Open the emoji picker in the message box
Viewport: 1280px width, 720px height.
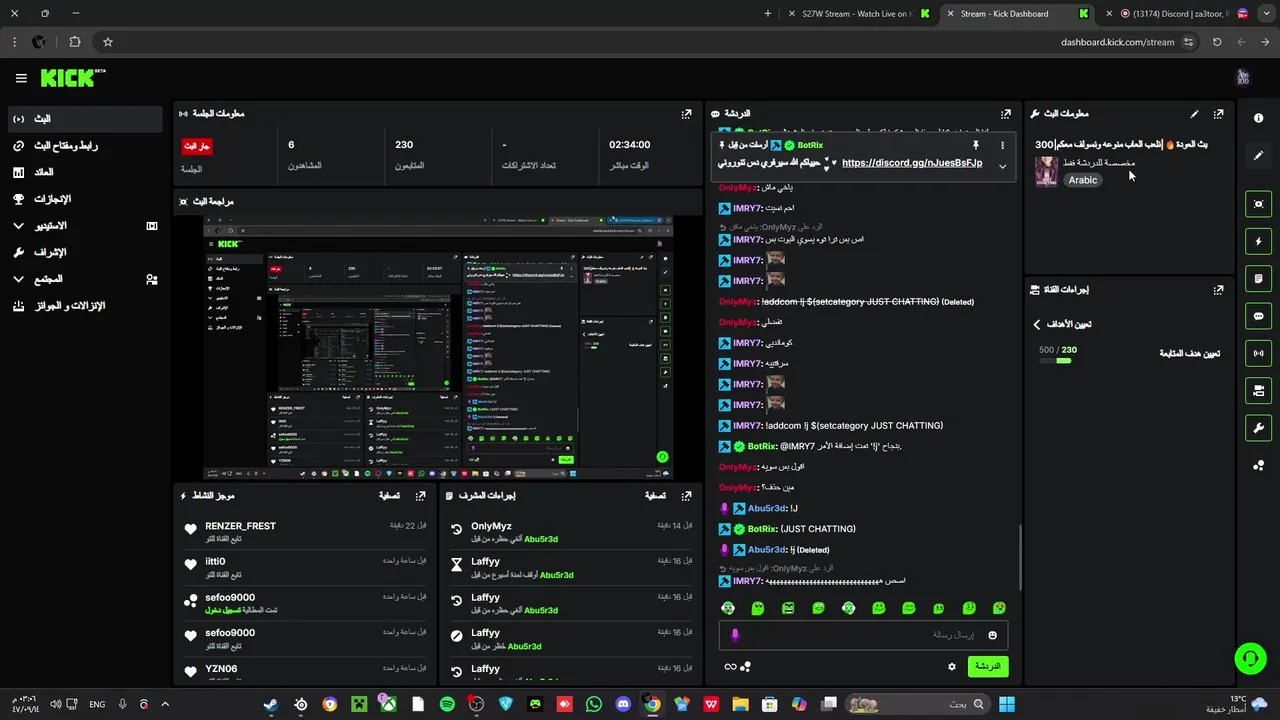992,635
